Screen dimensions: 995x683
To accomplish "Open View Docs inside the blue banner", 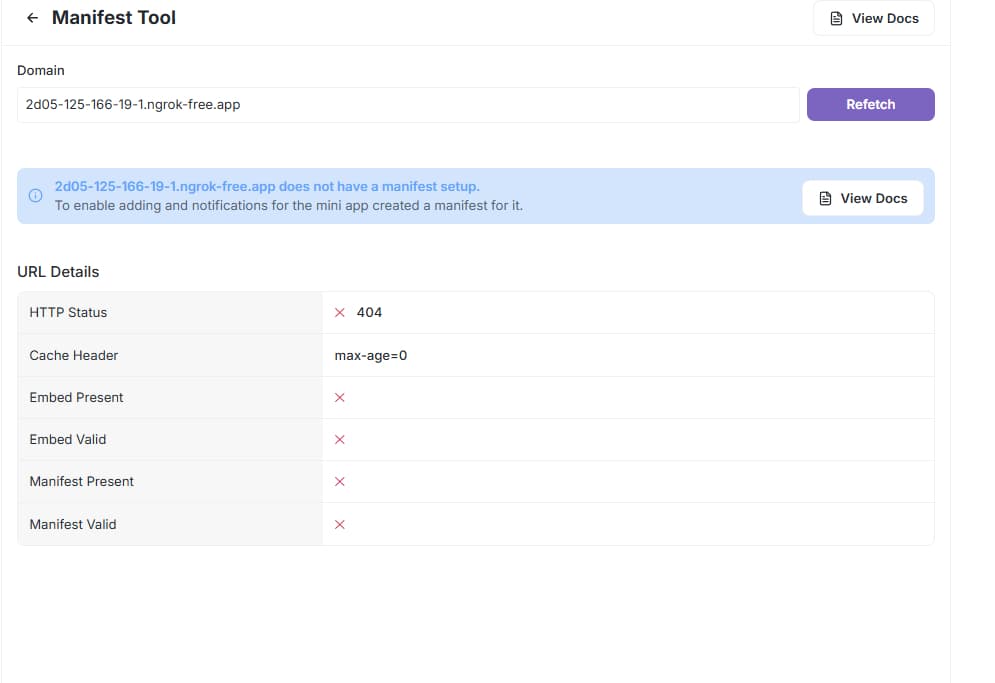I will 863,198.
